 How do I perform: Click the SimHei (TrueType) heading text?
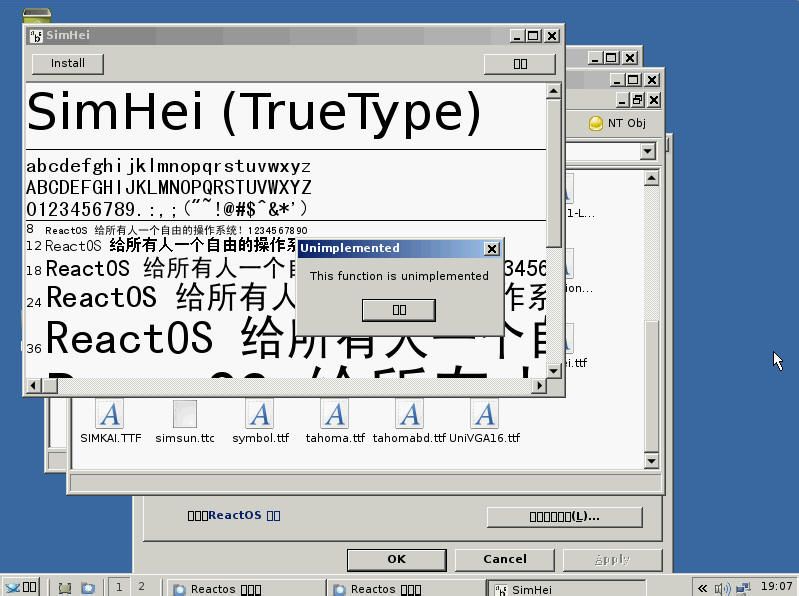tap(254, 113)
